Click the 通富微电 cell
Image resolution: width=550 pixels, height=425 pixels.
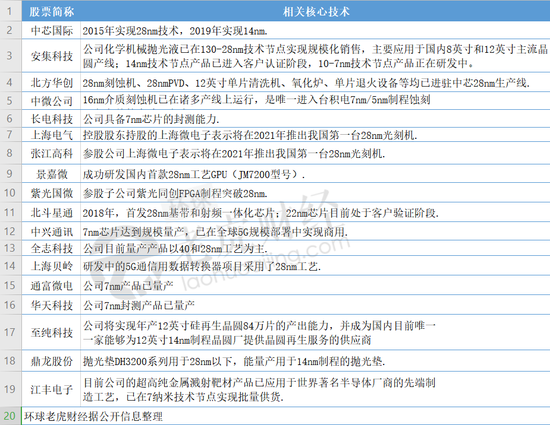point(51,285)
